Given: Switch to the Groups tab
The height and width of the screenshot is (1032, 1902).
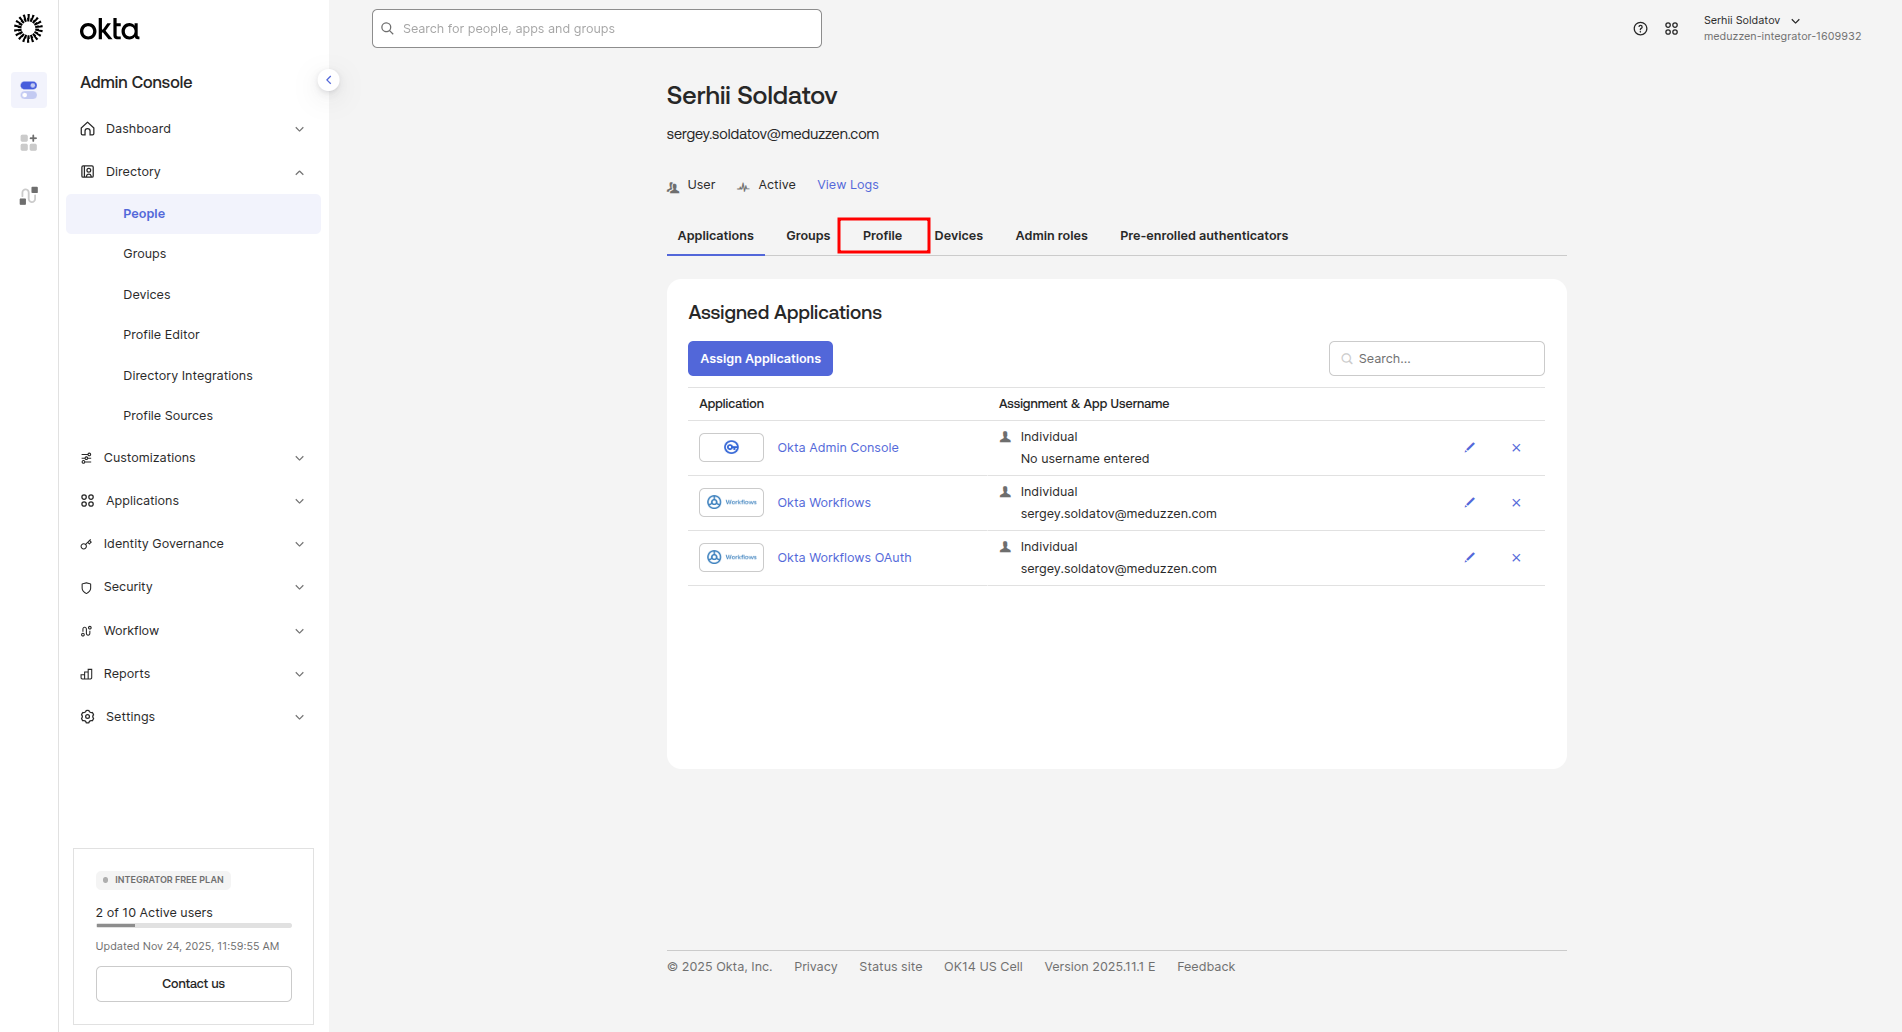Looking at the screenshot, I should click(x=808, y=236).
